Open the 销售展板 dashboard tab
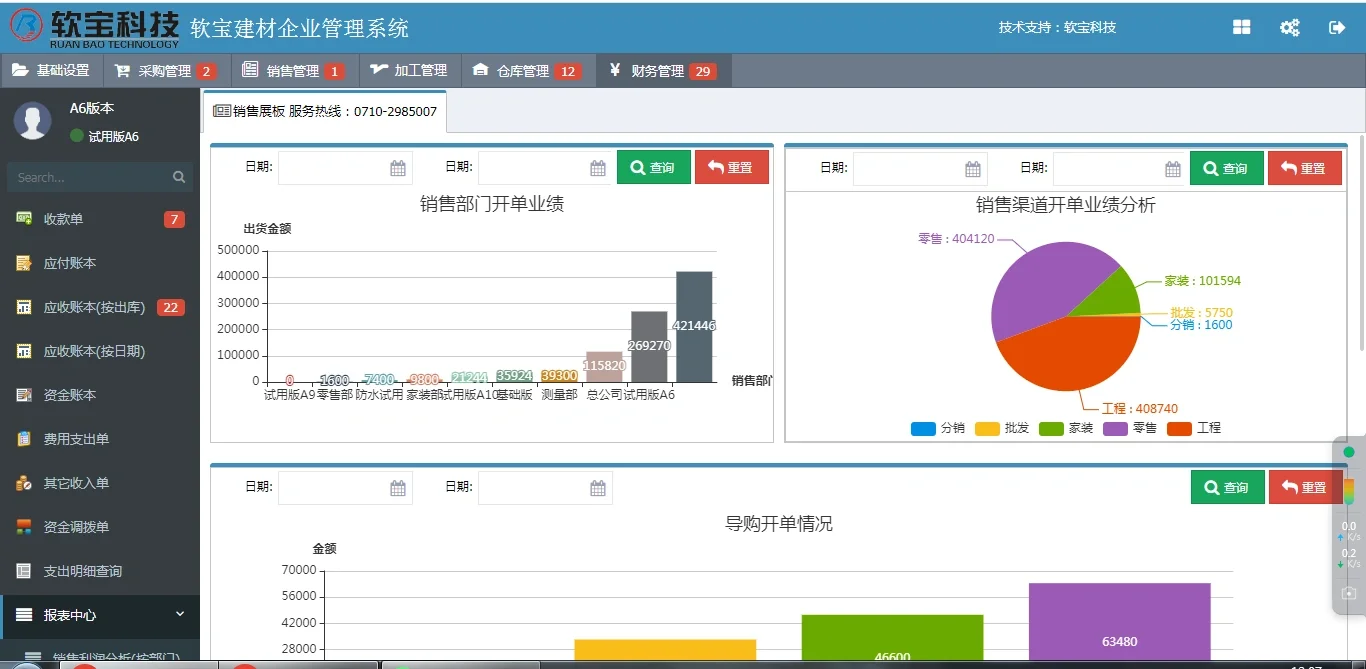Image resolution: width=1366 pixels, height=669 pixels. [x=324, y=111]
